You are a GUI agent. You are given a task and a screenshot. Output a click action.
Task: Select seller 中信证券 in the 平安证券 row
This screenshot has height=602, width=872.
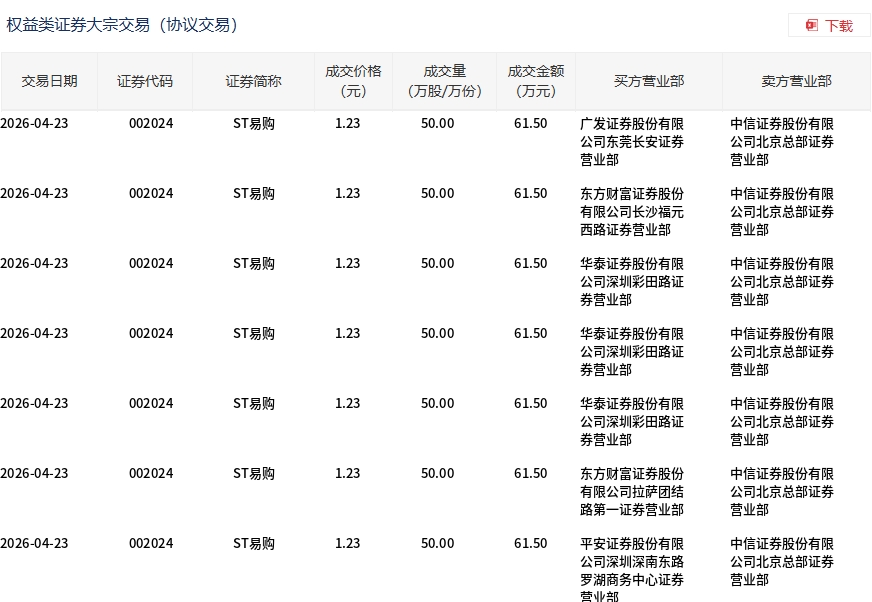782,562
